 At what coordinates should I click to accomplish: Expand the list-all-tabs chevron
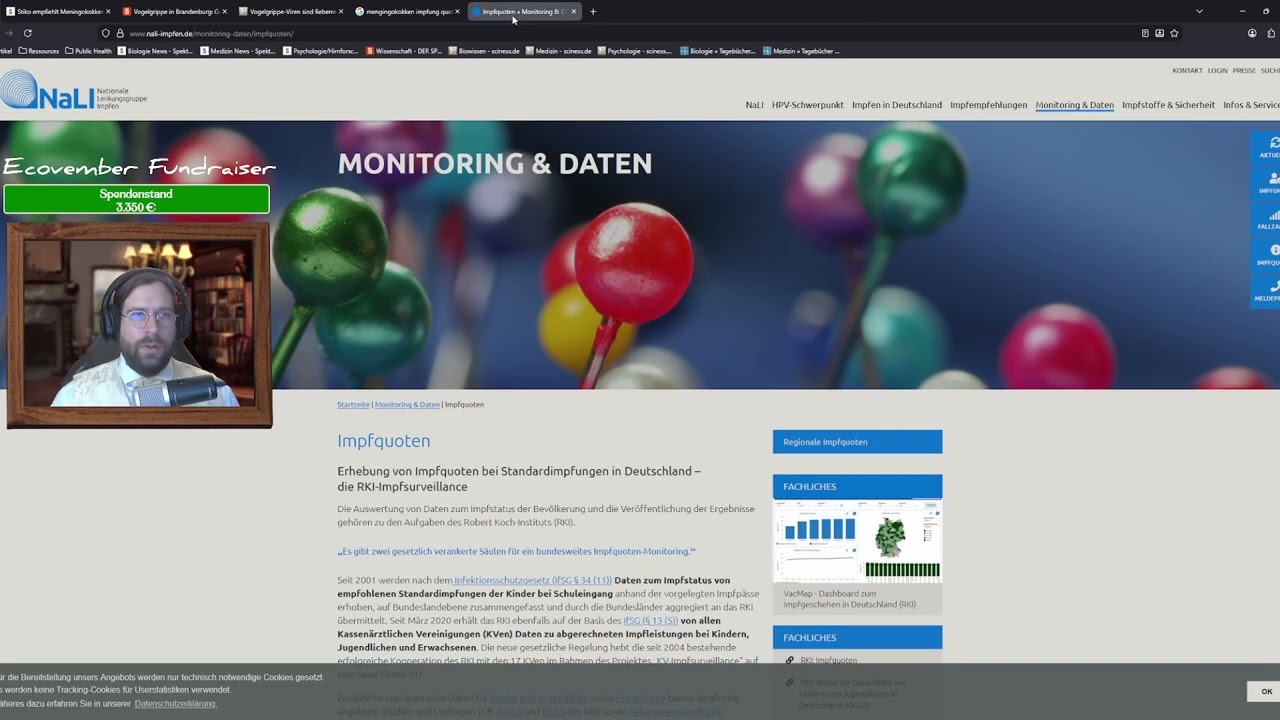coord(1199,12)
